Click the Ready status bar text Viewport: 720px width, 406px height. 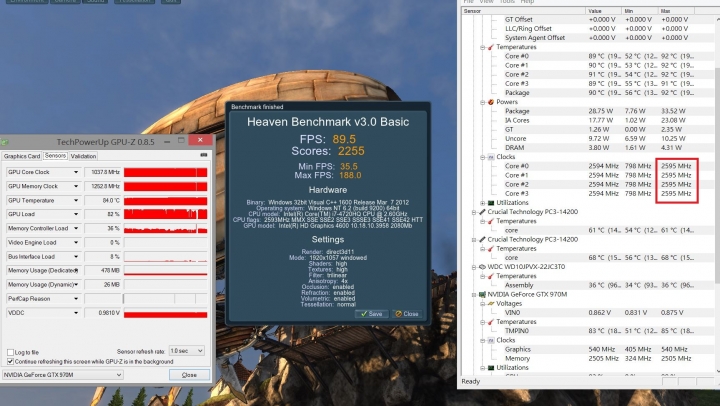click(x=471, y=382)
